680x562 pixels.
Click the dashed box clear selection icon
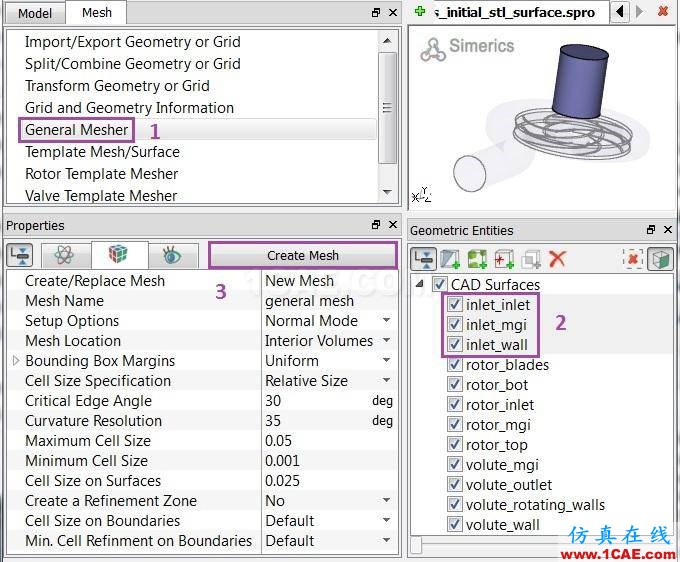(633, 259)
